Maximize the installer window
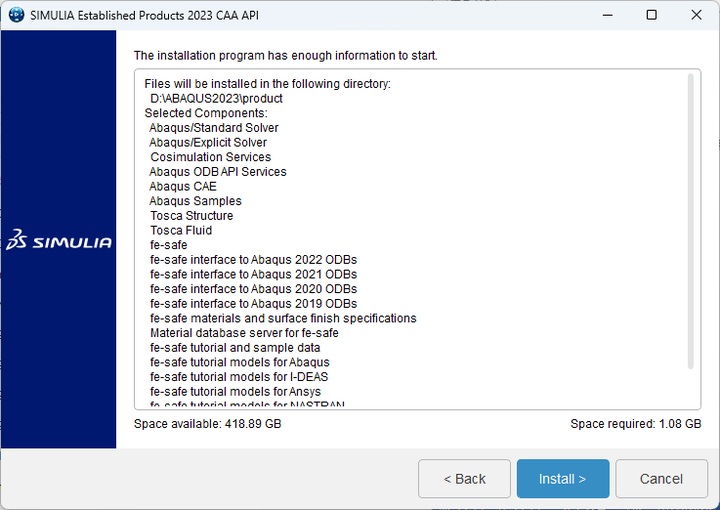The image size is (720, 510). pos(651,15)
